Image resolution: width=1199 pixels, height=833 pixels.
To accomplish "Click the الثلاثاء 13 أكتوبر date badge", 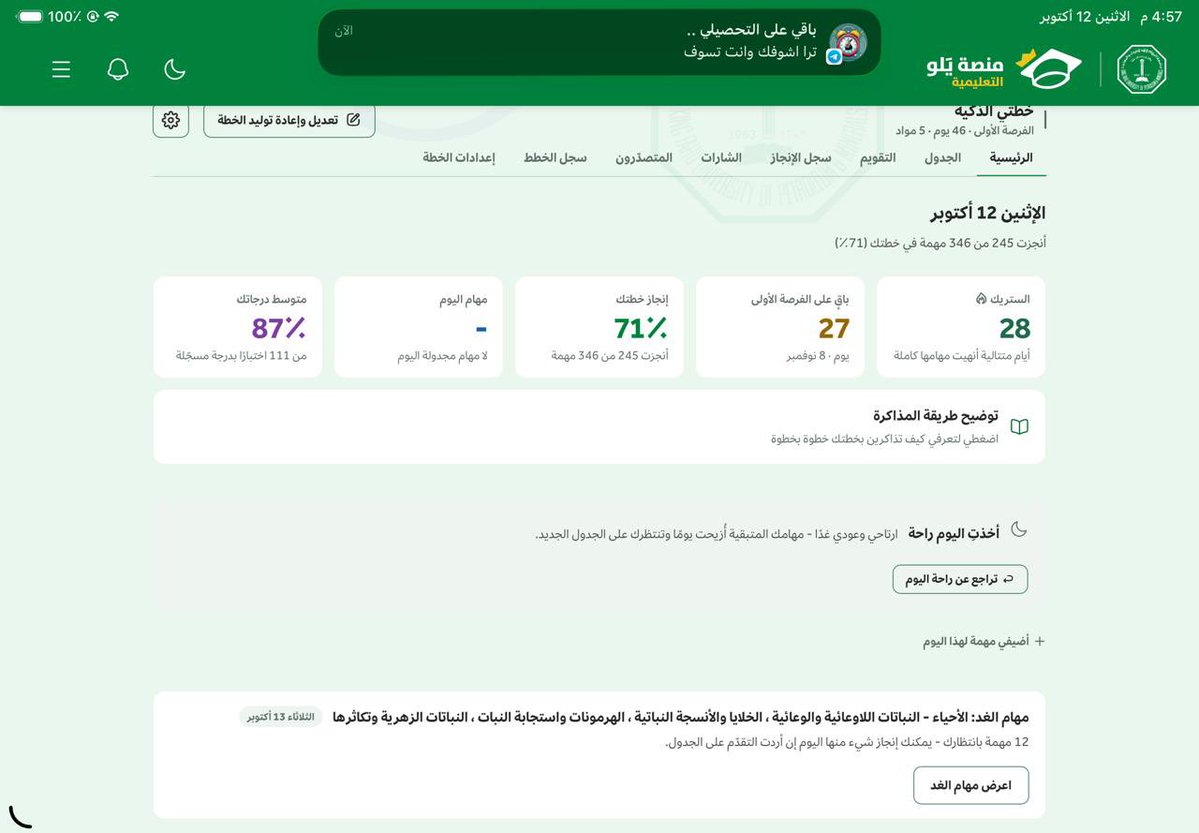I will (x=281, y=717).
